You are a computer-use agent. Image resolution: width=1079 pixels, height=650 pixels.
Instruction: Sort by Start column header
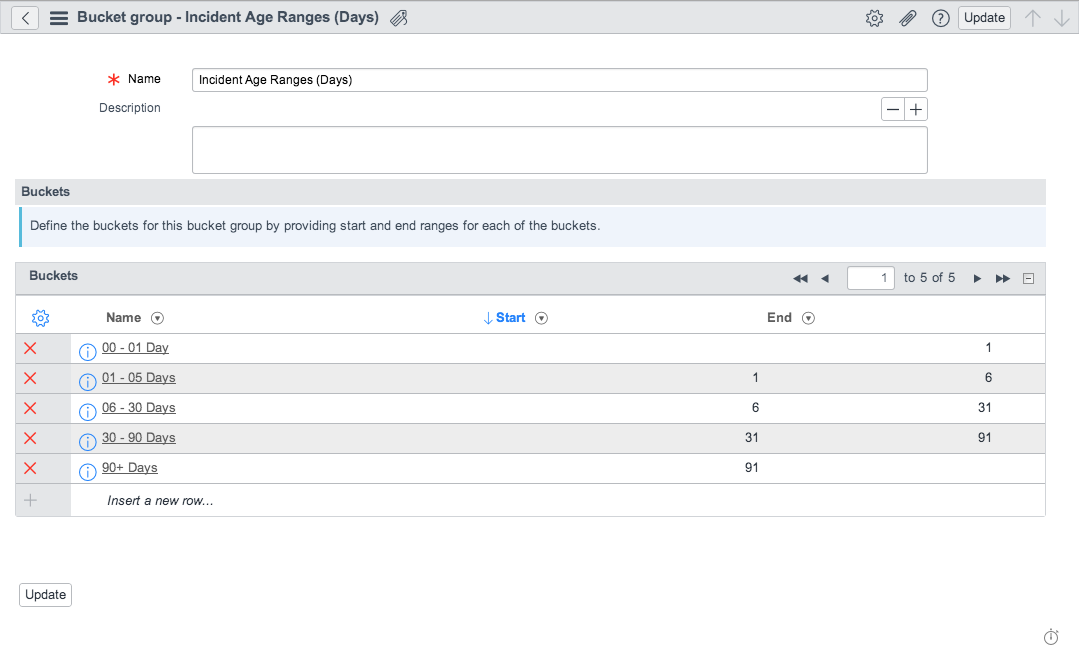[510, 318]
